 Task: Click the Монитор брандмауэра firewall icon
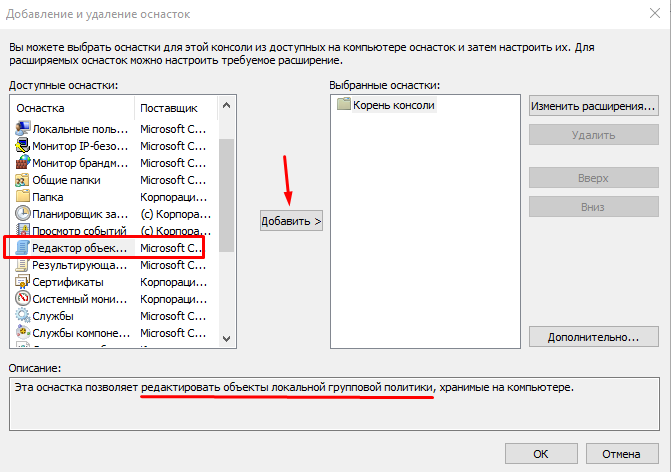click(x=22, y=163)
